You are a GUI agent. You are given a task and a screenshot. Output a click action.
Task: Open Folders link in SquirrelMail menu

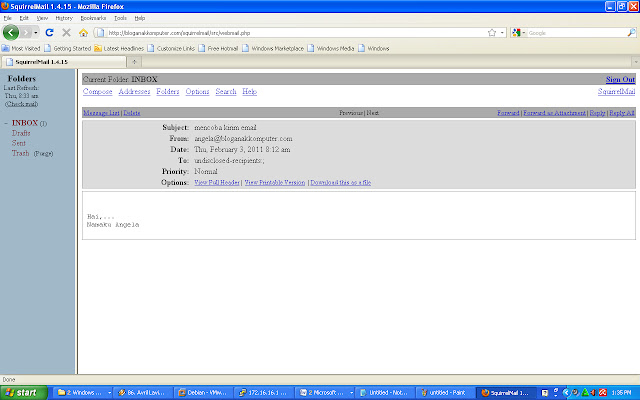168,91
